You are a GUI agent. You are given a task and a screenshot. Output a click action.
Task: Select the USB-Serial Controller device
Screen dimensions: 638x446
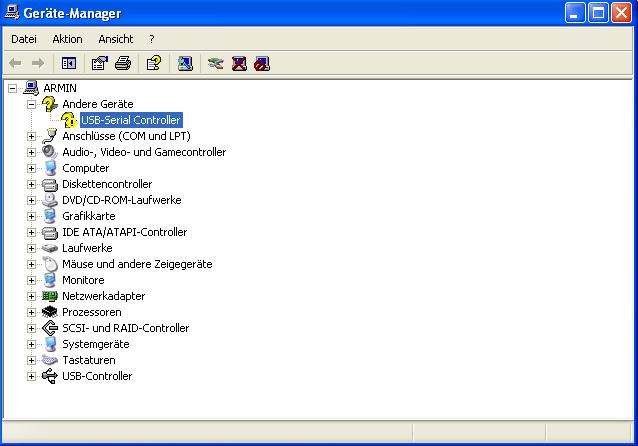[130, 120]
